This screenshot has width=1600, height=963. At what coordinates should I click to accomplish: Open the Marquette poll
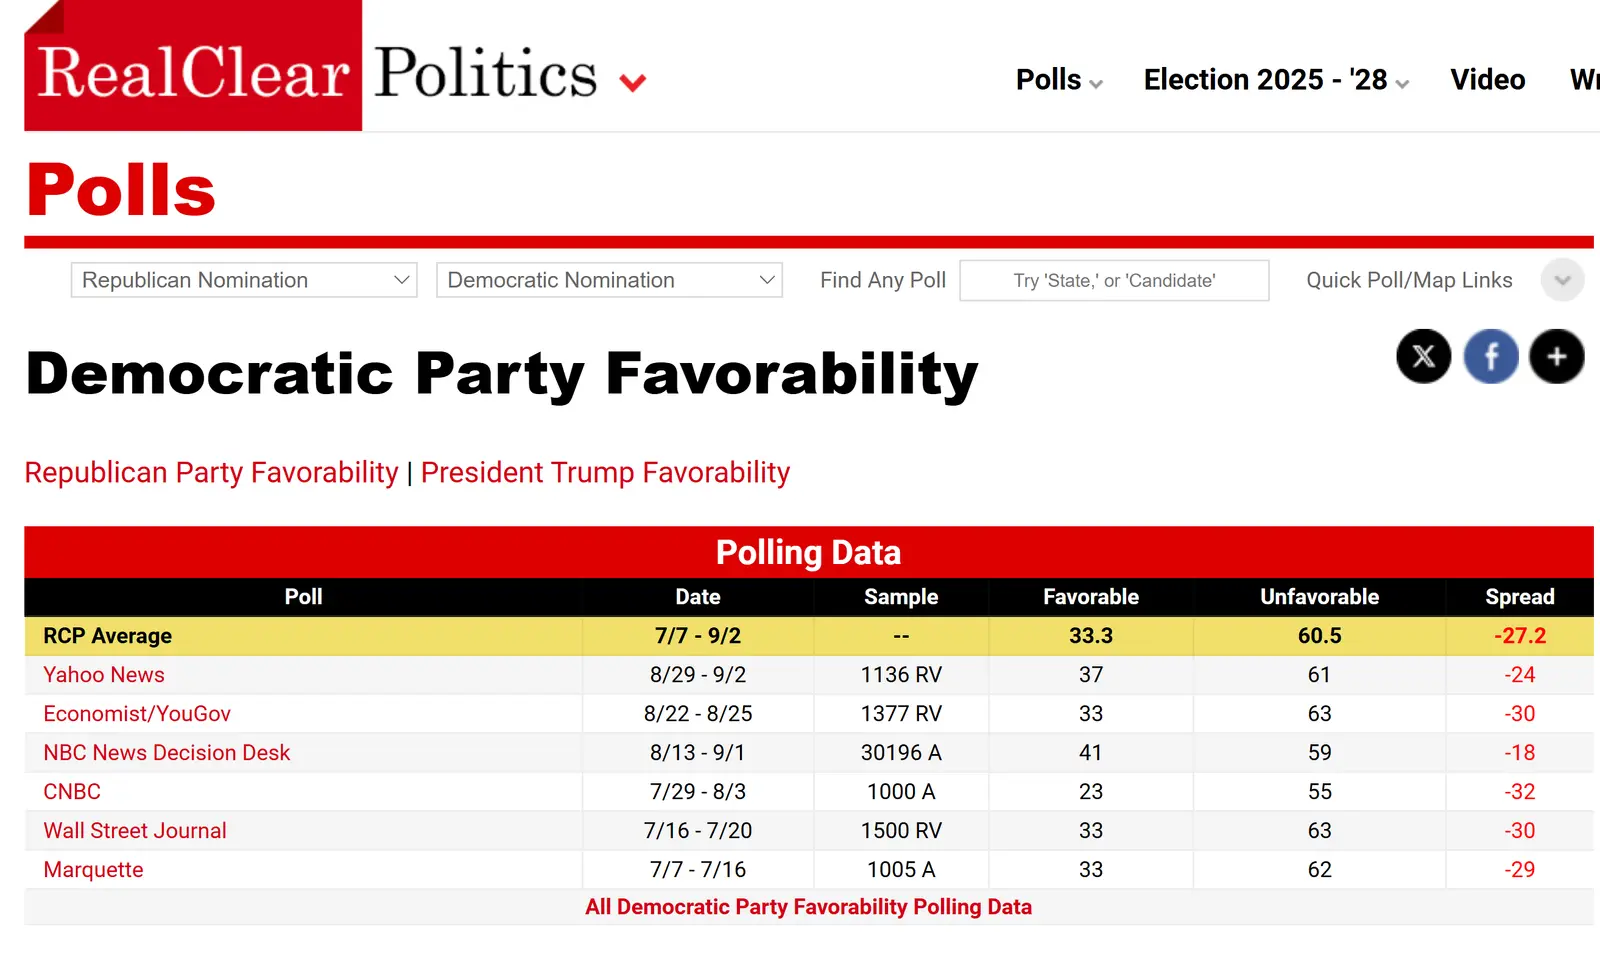click(x=93, y=870)
